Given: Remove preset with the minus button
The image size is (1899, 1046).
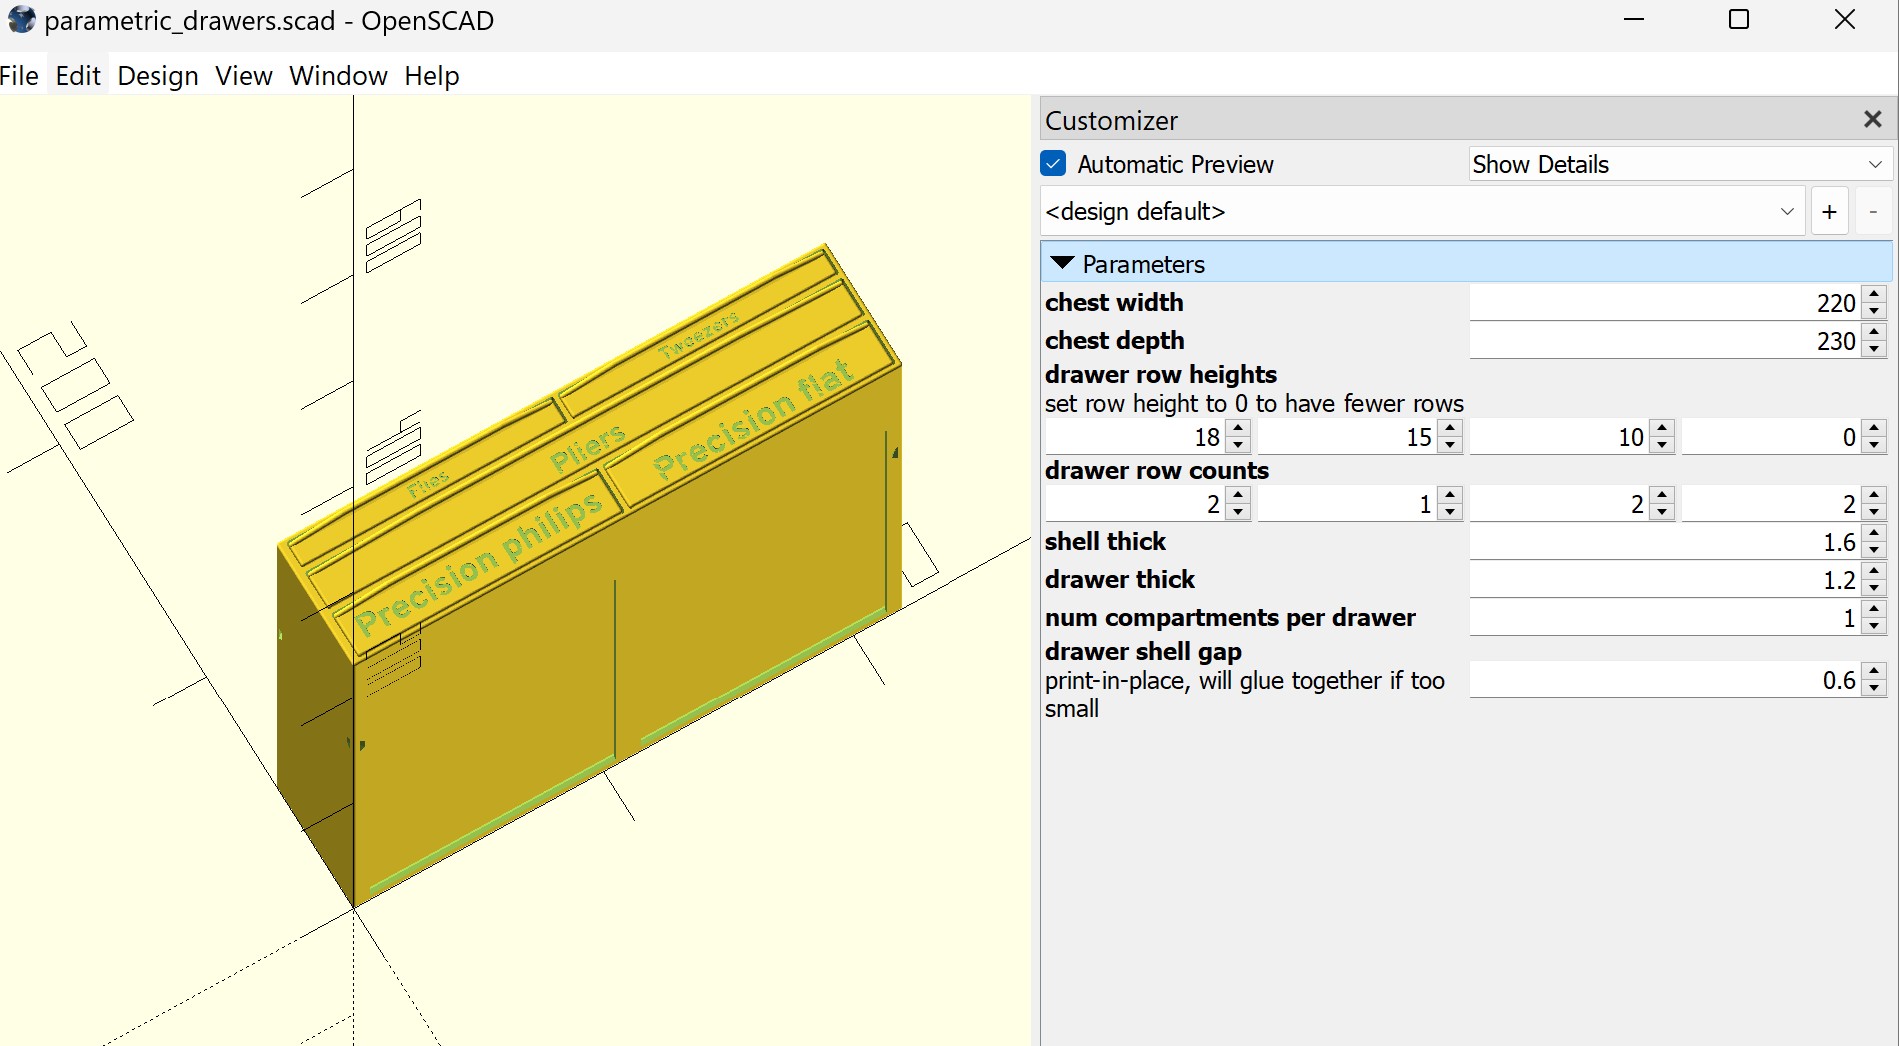Looking at the screenshot, I should pos(1873,212).
